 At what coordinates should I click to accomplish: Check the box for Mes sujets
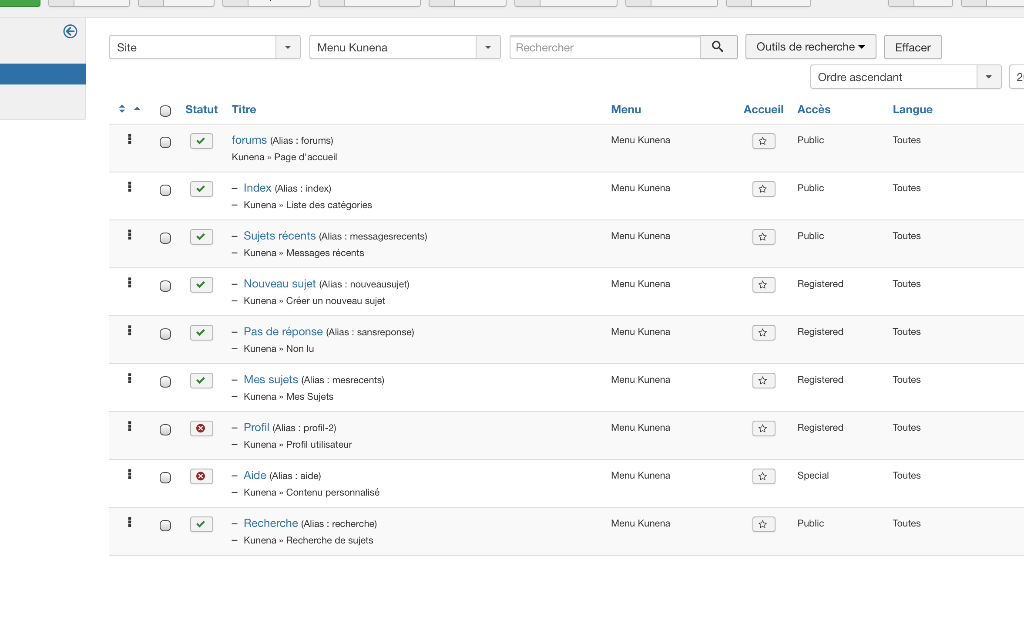(166, 382)
